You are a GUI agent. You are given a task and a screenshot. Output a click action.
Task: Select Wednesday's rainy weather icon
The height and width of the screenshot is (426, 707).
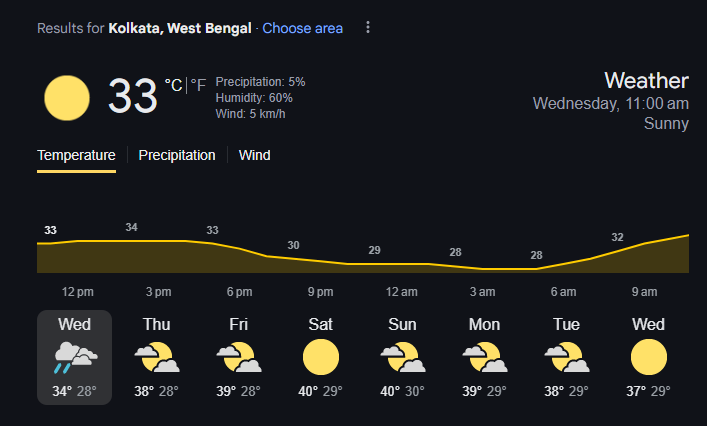point(75,357)
